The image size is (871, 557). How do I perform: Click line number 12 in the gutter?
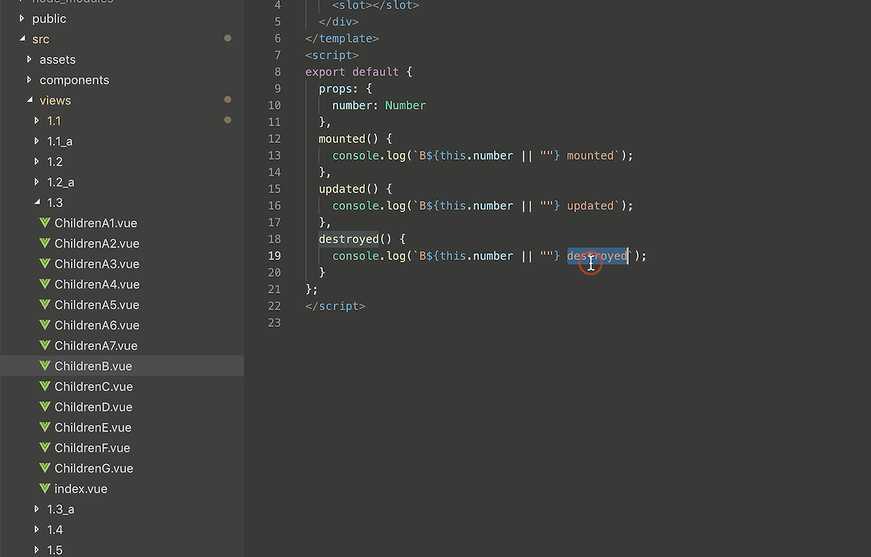274,138
